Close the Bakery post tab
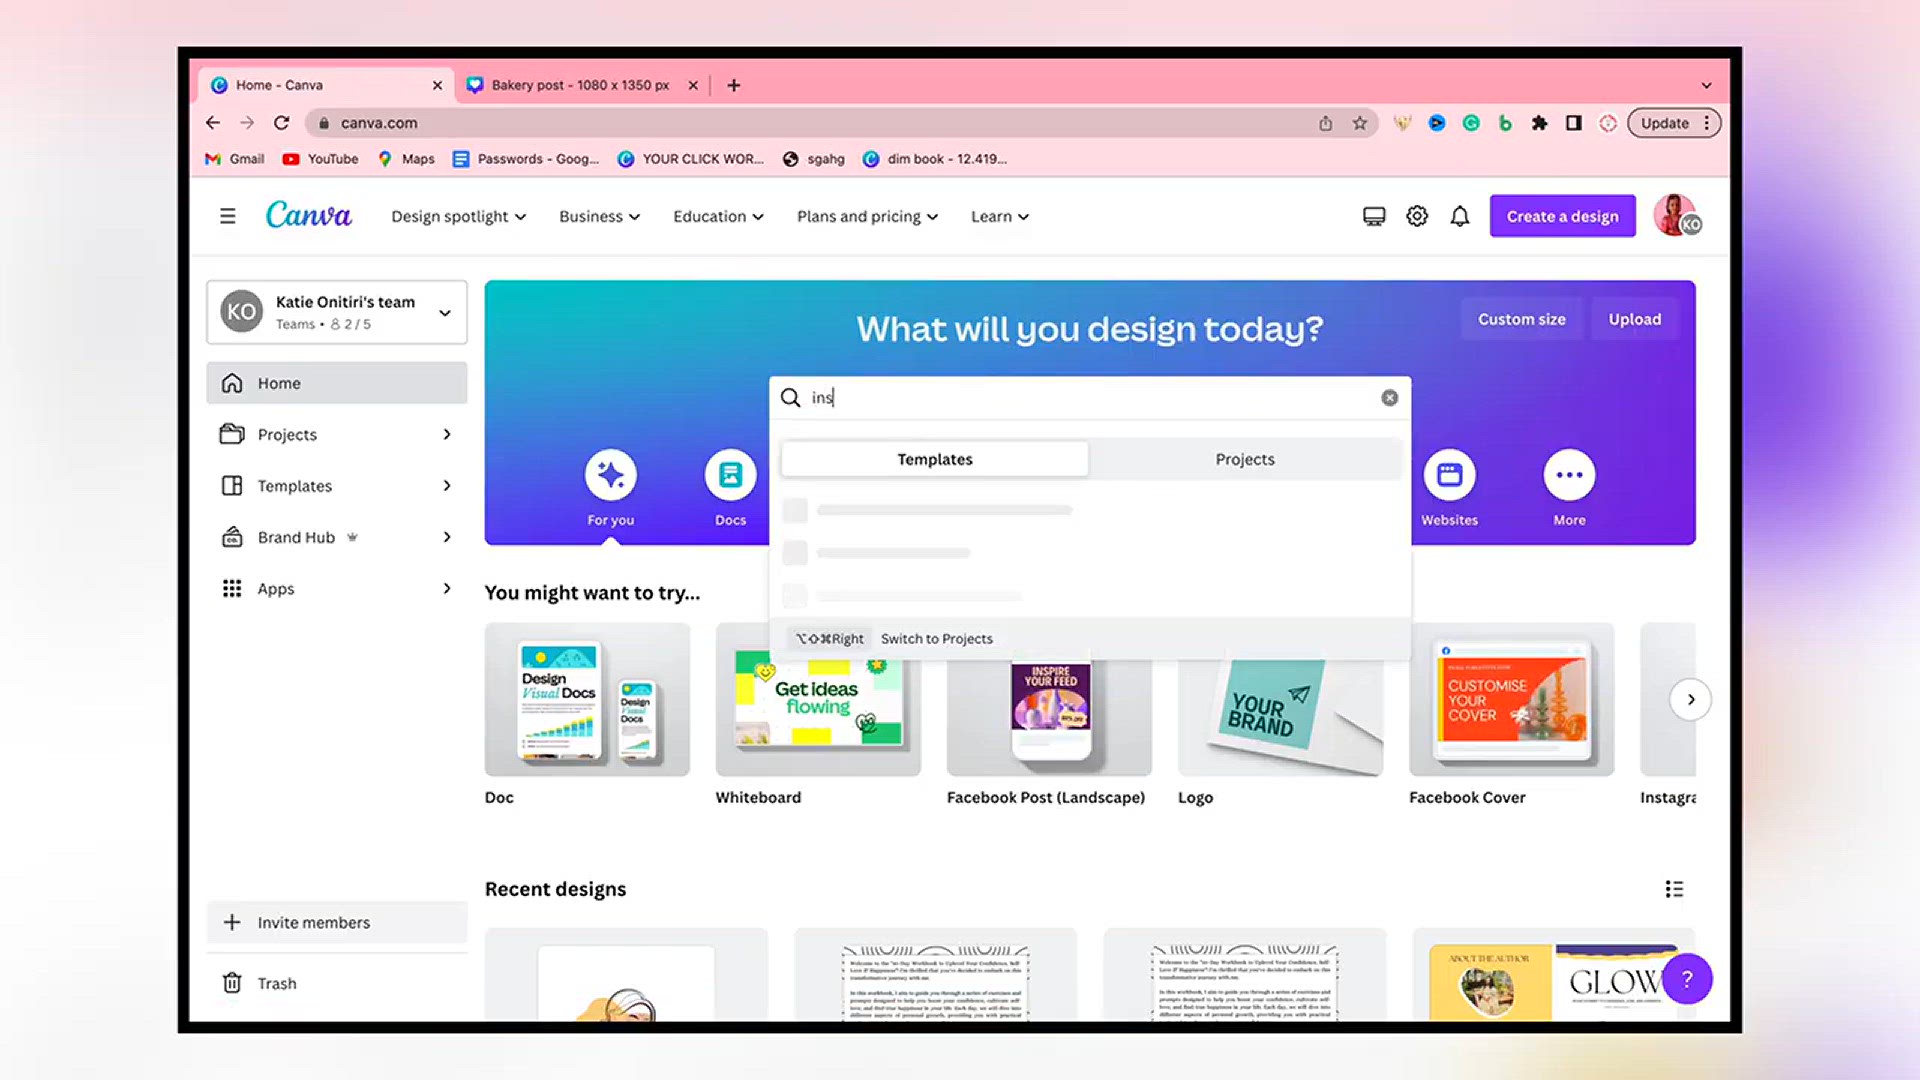Image resolution: width=1920 pixels, height=1080 pixels. 693,85
